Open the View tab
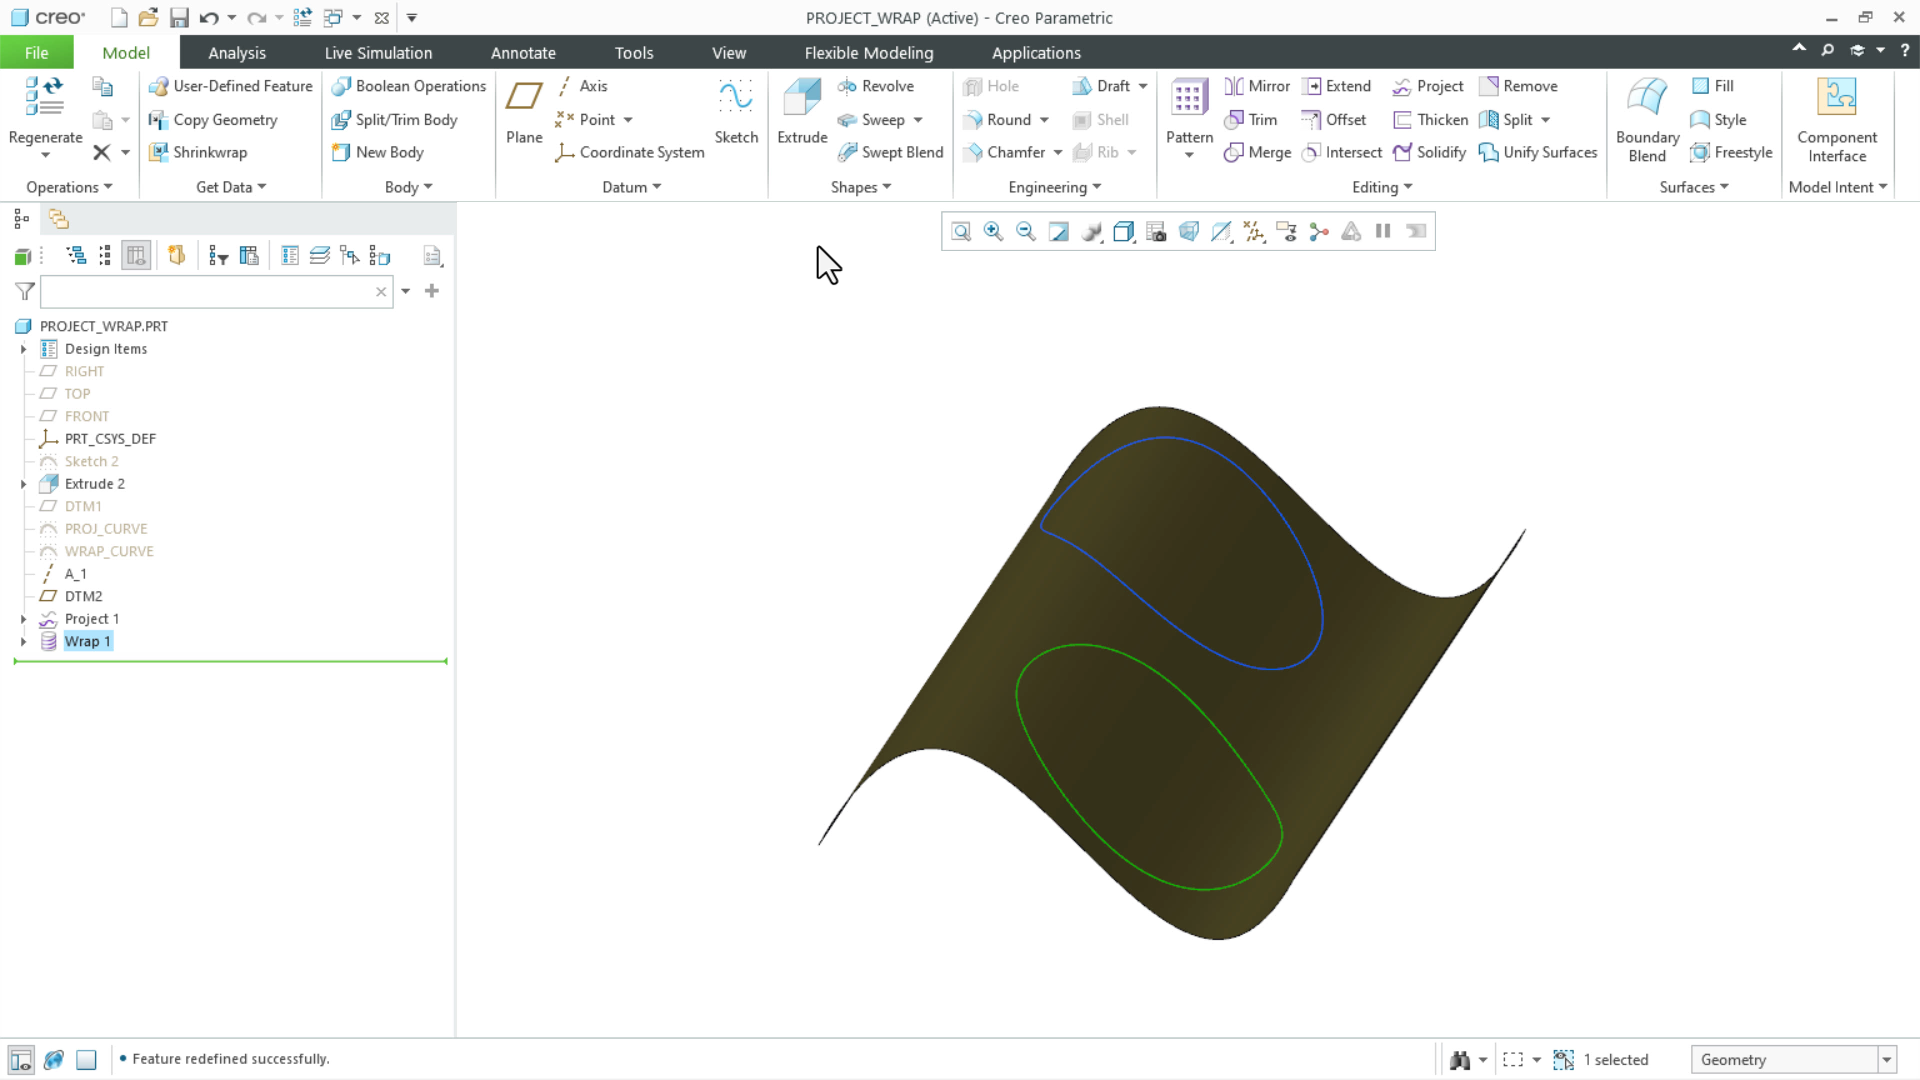 729,52
